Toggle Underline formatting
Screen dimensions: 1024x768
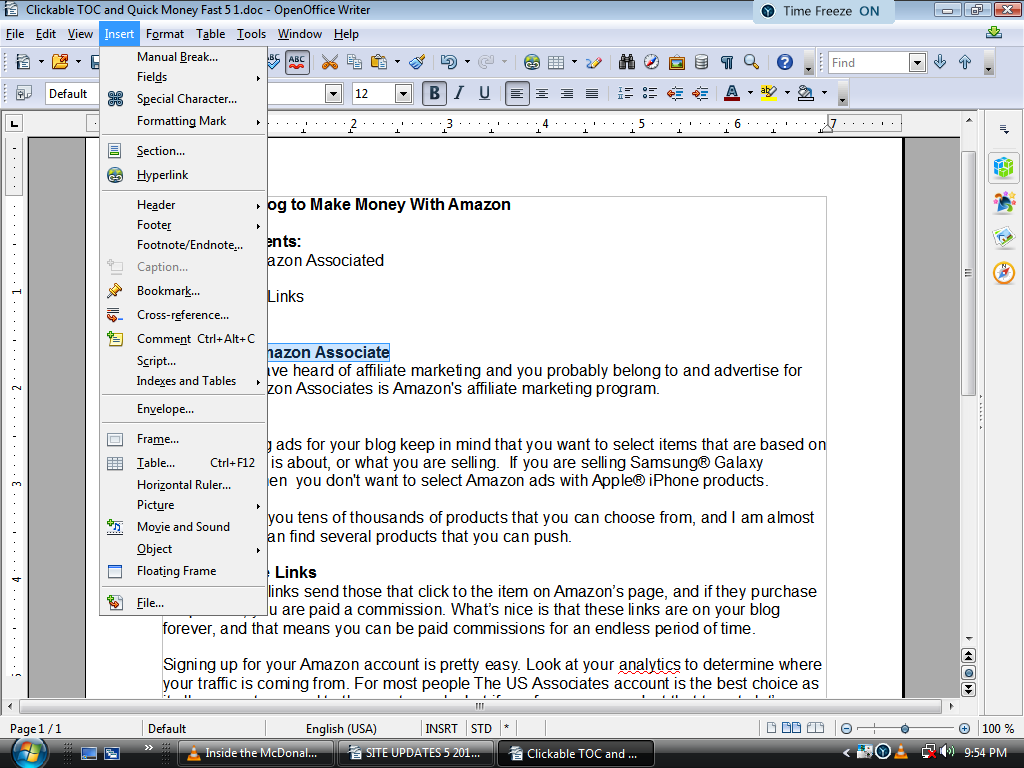tap(484, 93)
